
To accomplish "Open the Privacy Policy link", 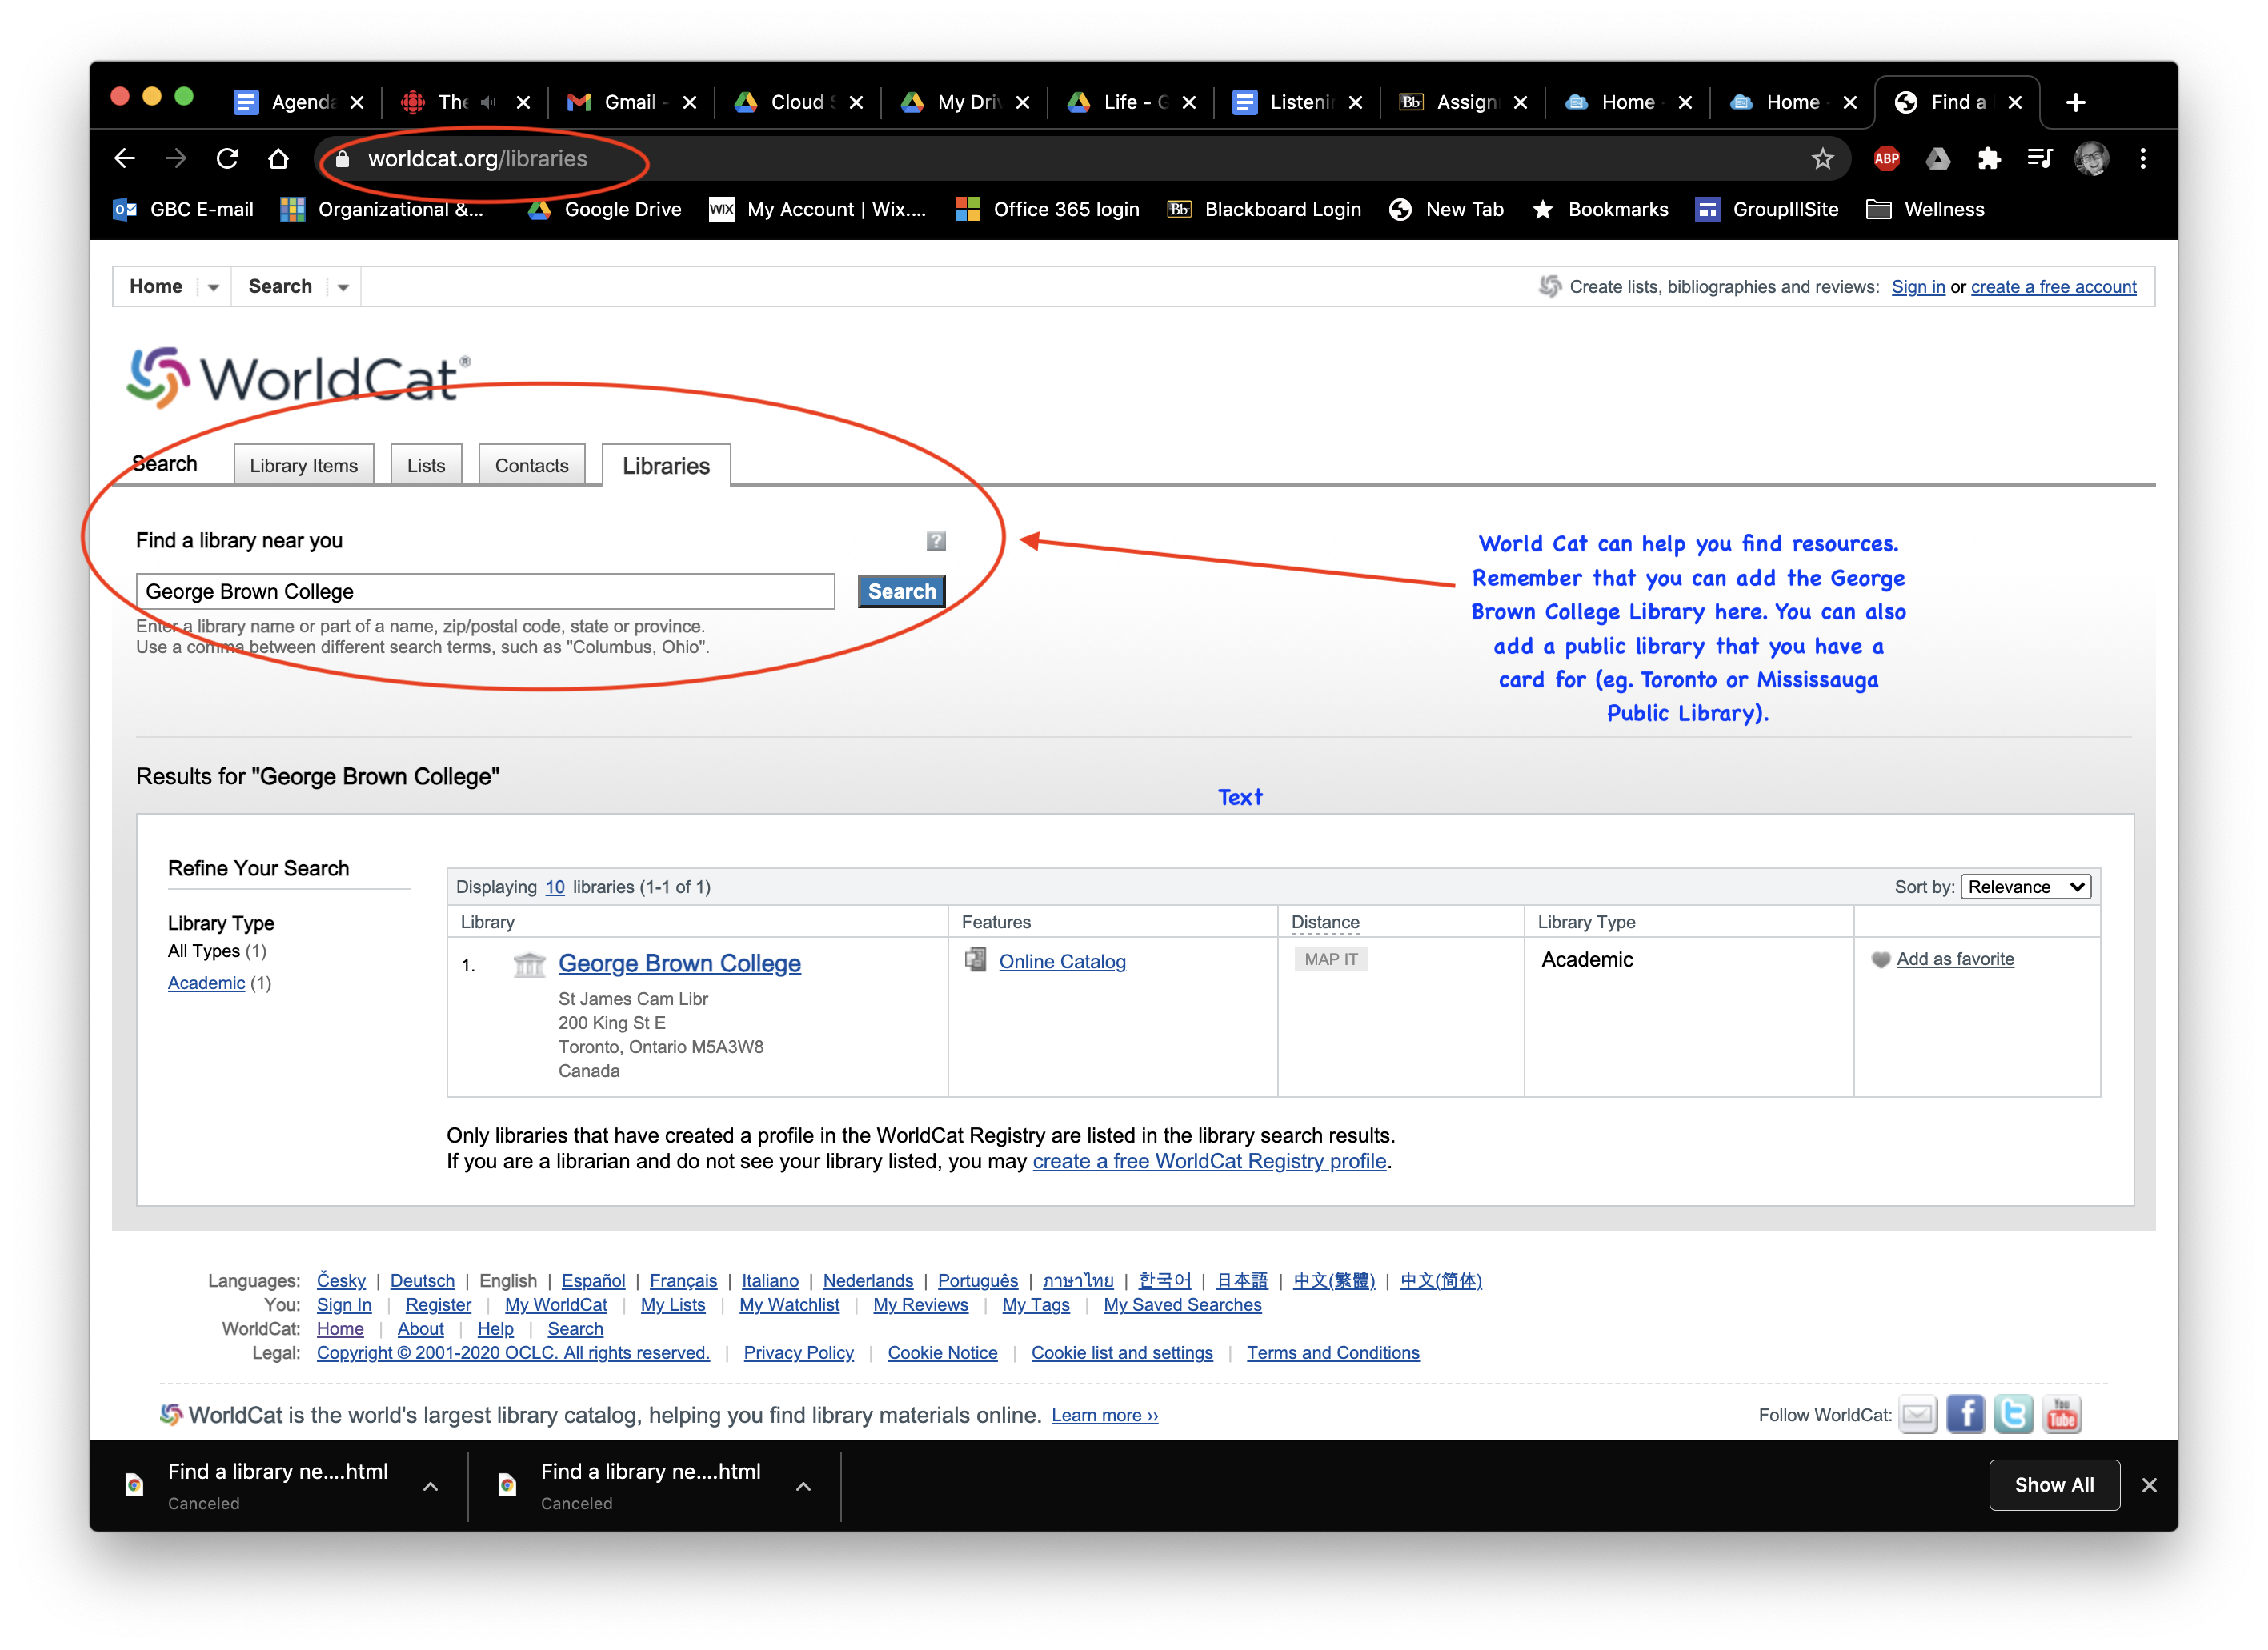I will point(798,1353).
